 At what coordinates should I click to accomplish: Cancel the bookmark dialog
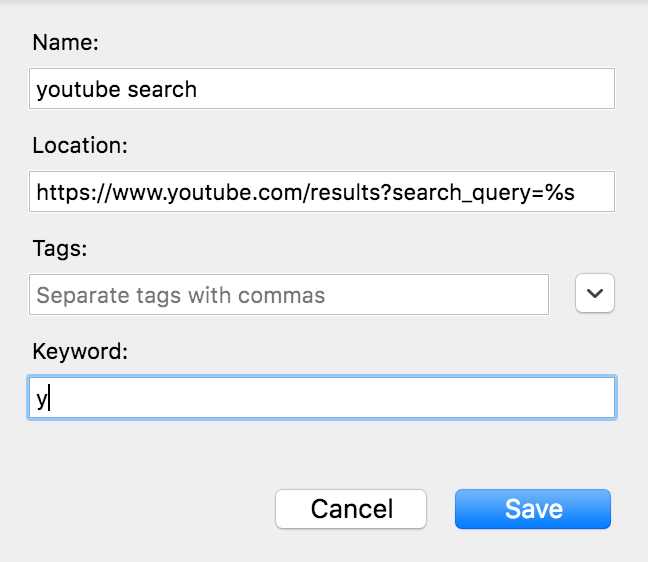351,509
